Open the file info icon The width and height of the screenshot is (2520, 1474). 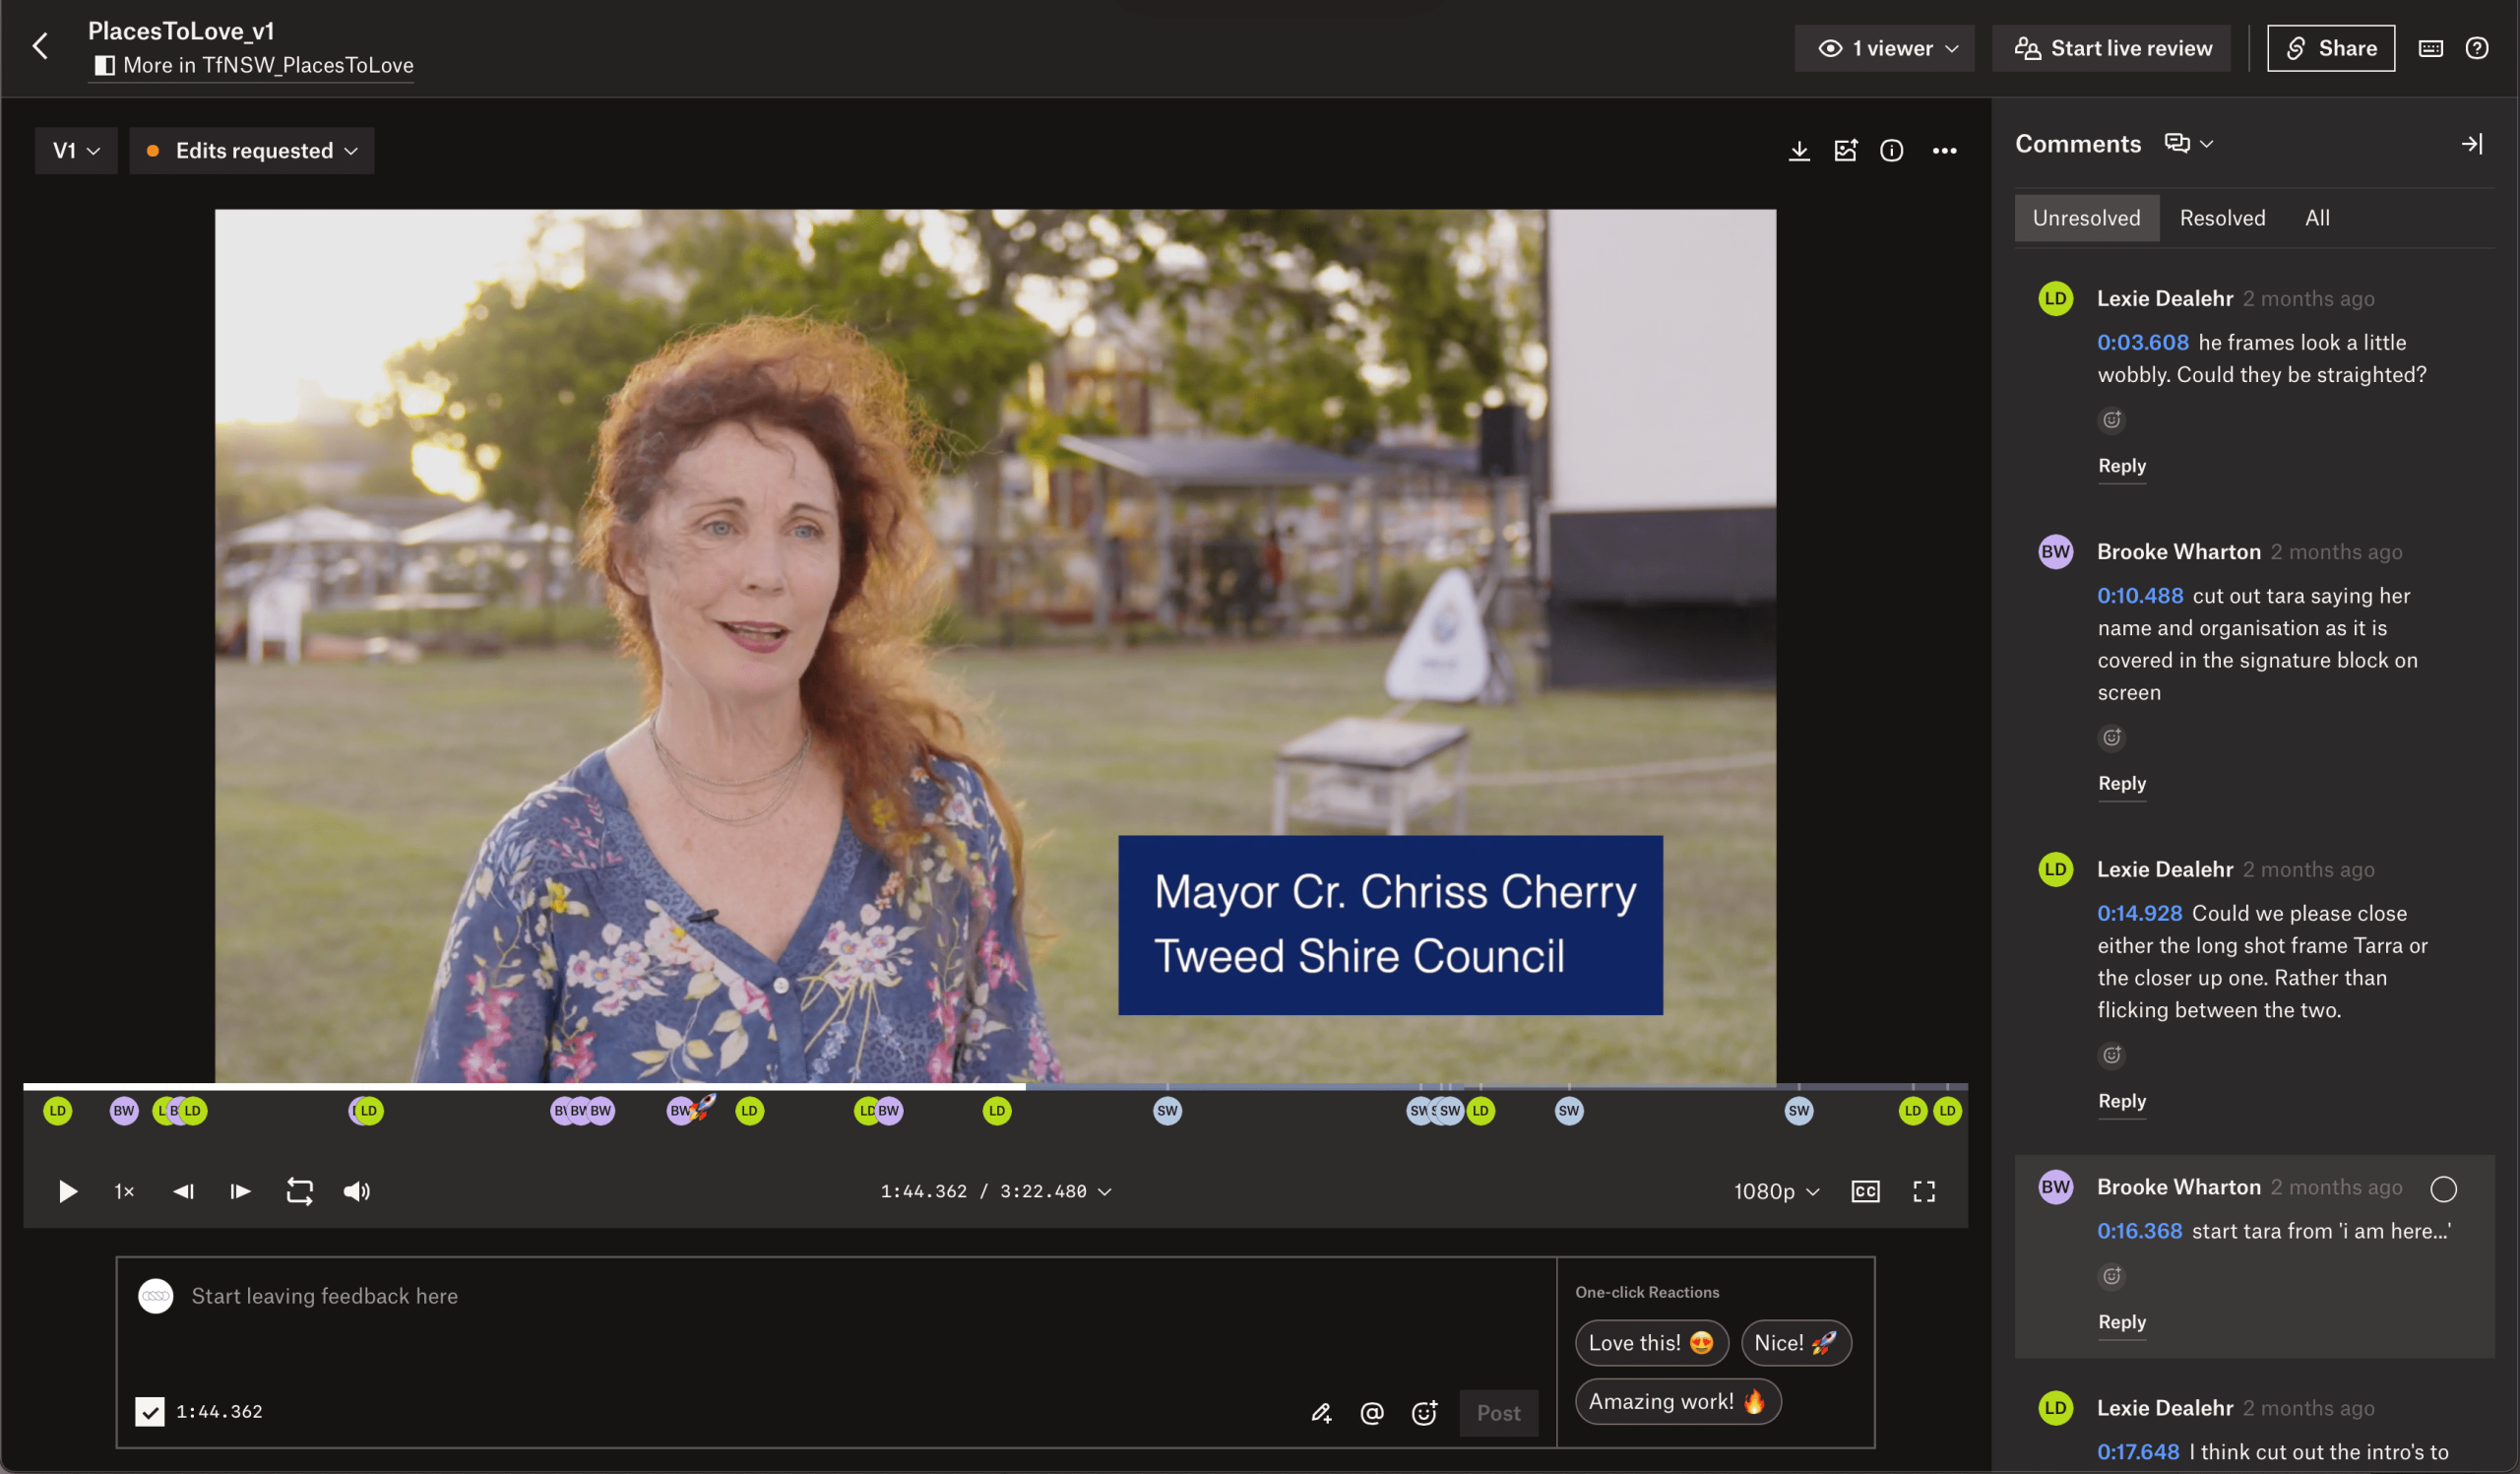pos(1891,150)
